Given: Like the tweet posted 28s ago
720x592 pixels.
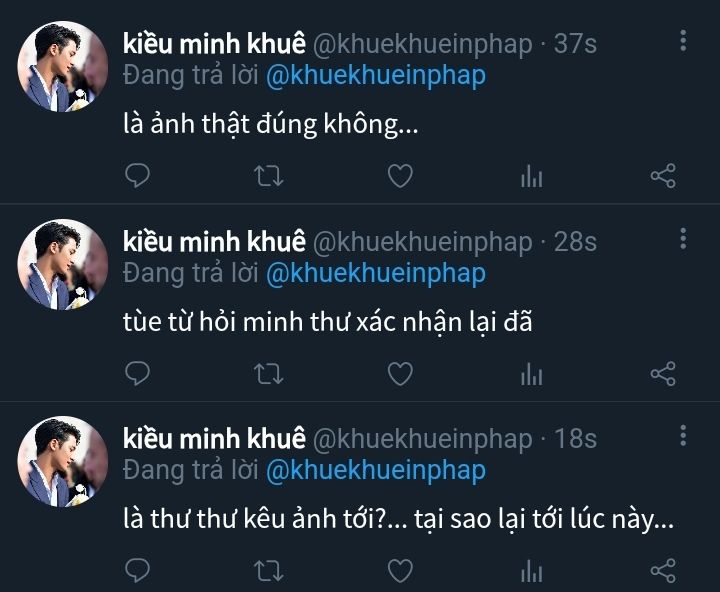Looking at the screenshot, I should tap(400, 374).
